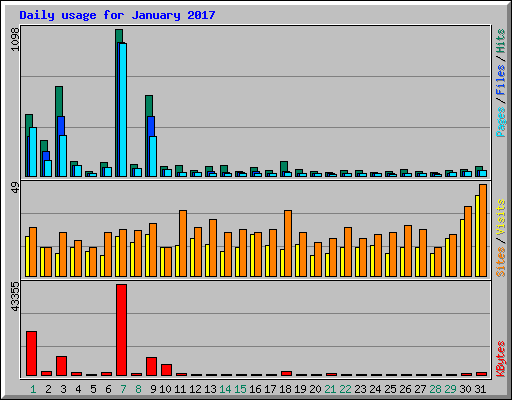Screen dimensions: 512x400
Task: Click day 15 on the x-axis
Action: pyautogui.click(x=240, y=389)
